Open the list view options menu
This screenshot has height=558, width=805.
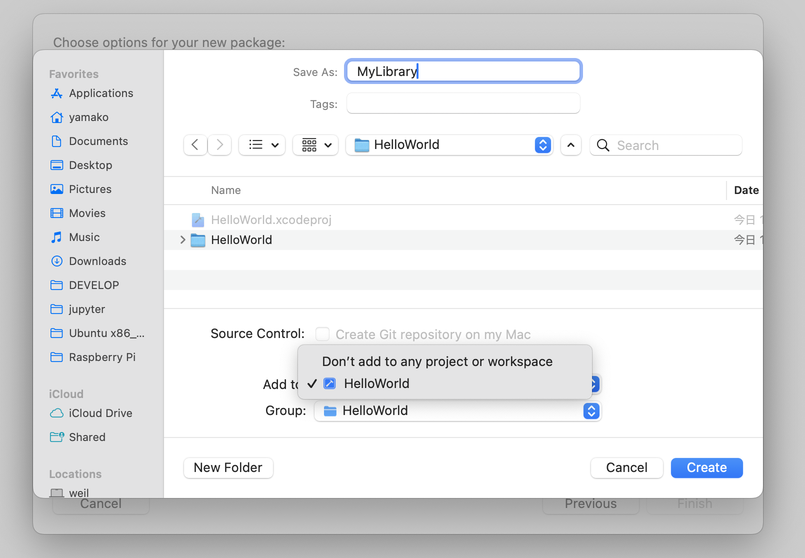265,145
